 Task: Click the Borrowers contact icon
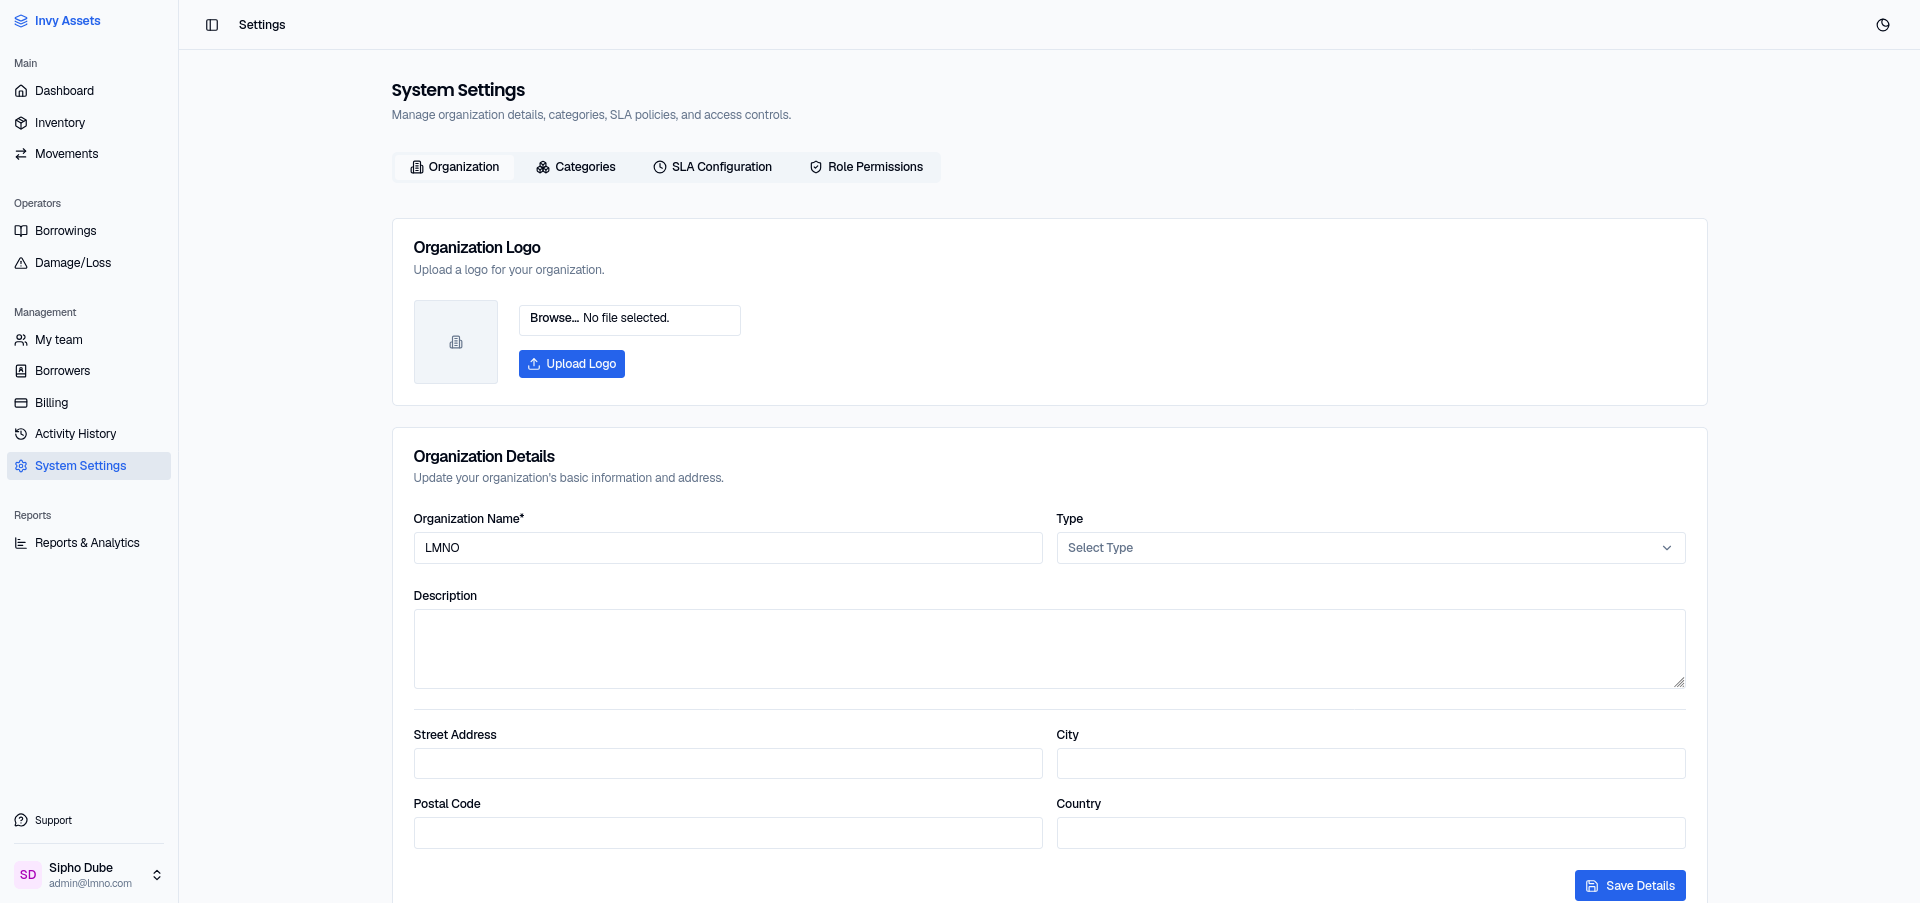click(x=21, y=371)
